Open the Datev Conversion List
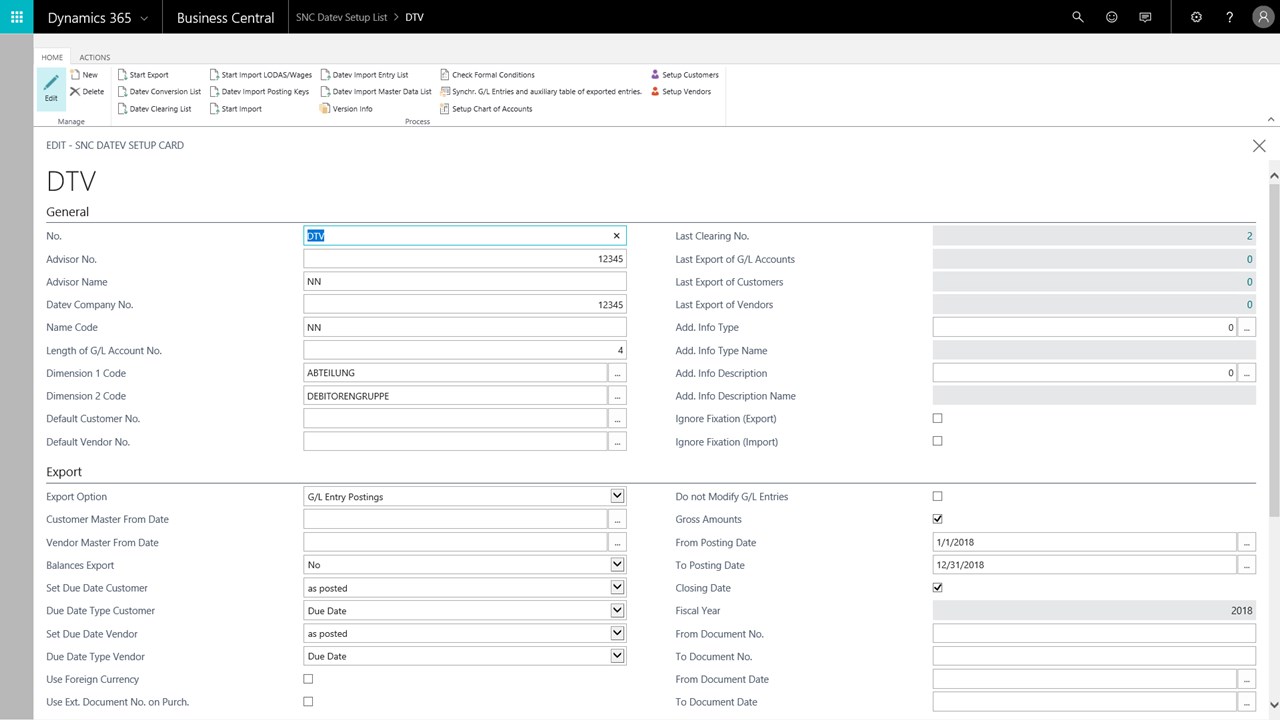 click(123, 92)
